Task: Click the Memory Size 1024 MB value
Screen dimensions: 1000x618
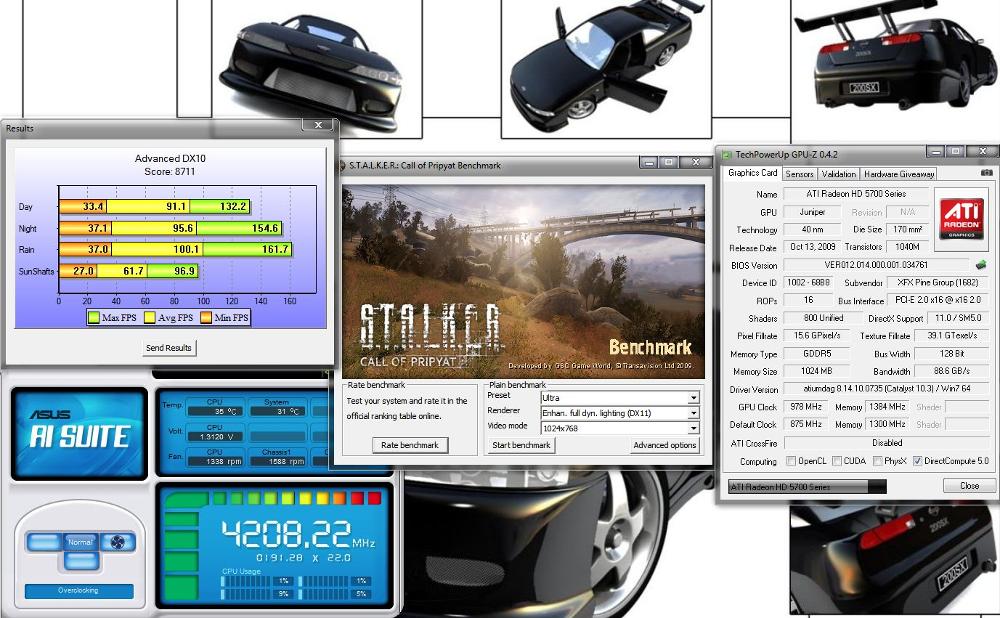Action: point(817,371)
